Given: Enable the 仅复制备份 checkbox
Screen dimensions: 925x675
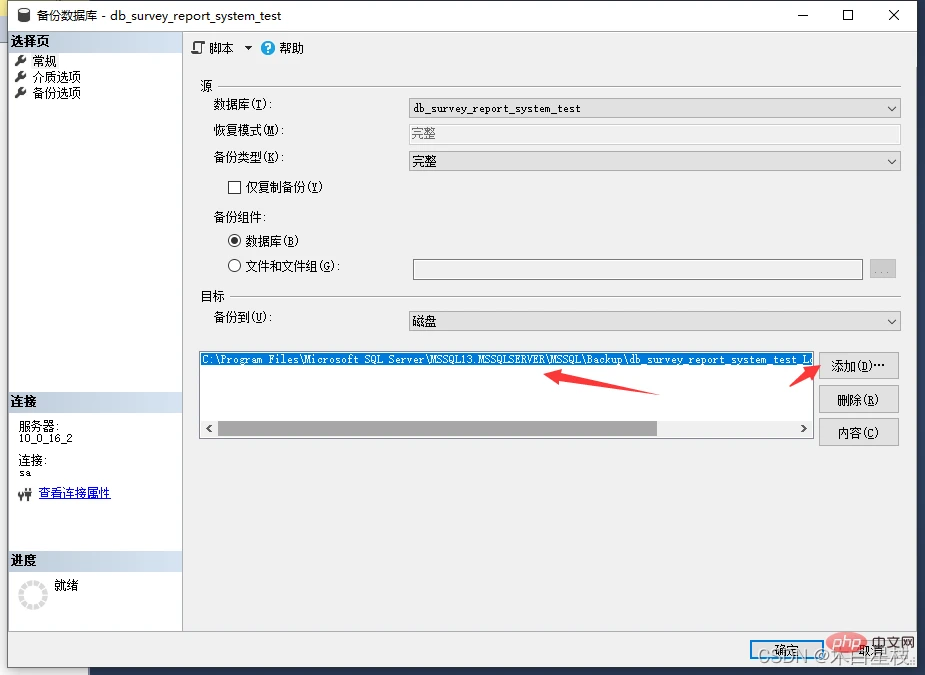Looking at the screenshot, I should (234, 187).
